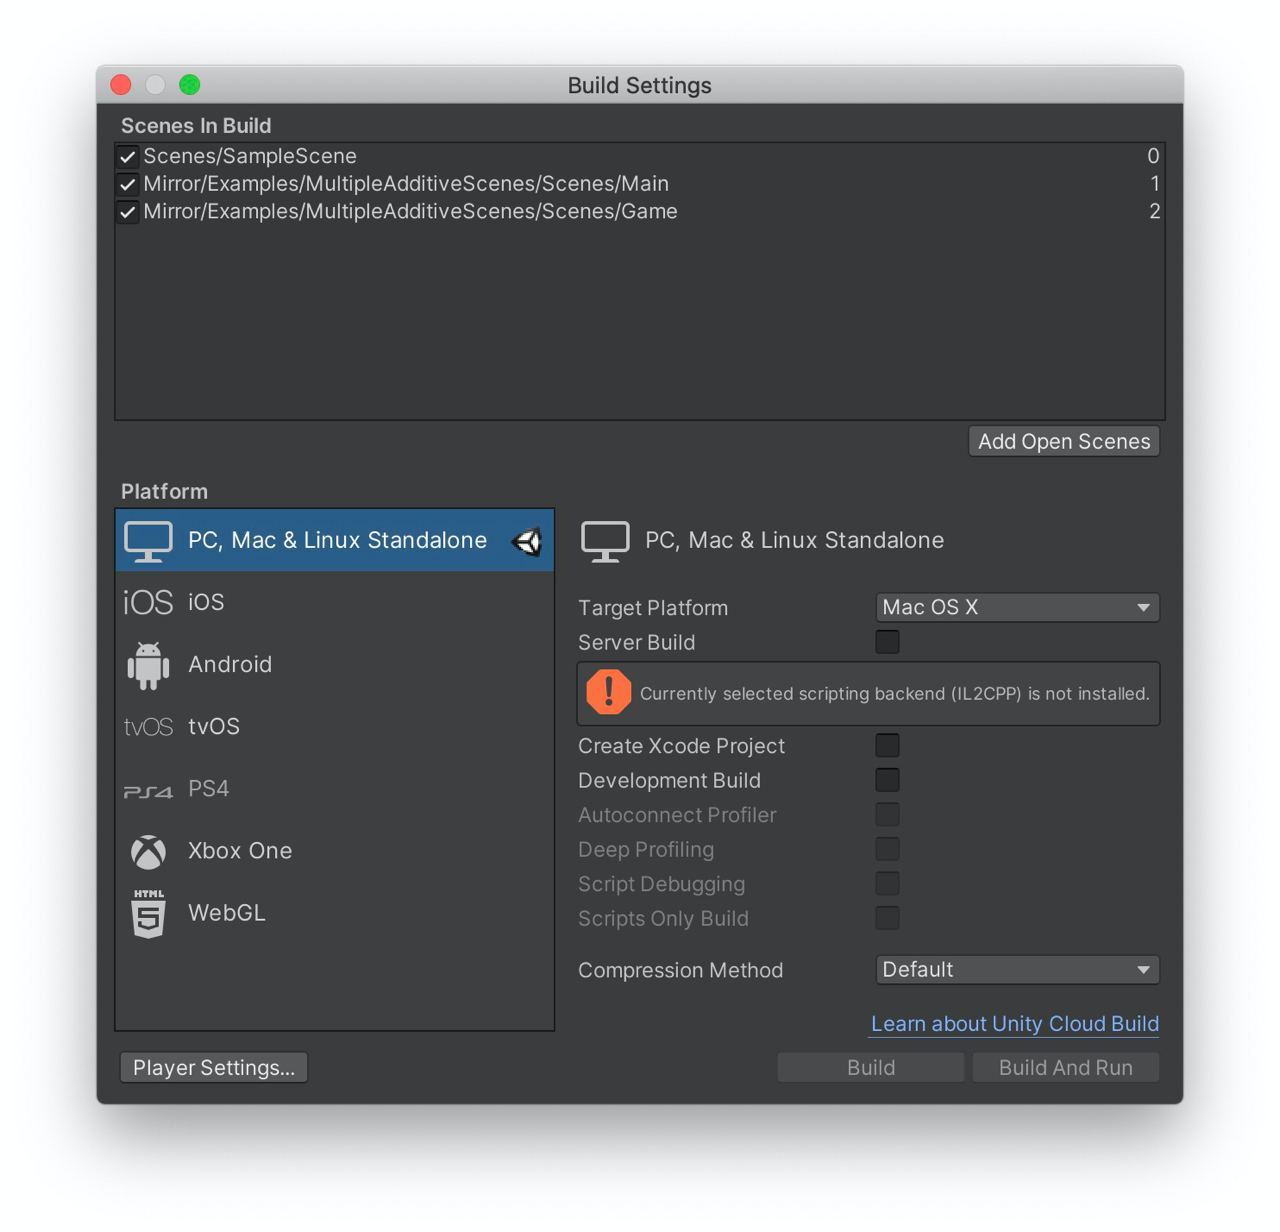Open the Learn about Unity Cloud Build link
This screenshot has height=1232, width=1280.
coord(1015,1024)
